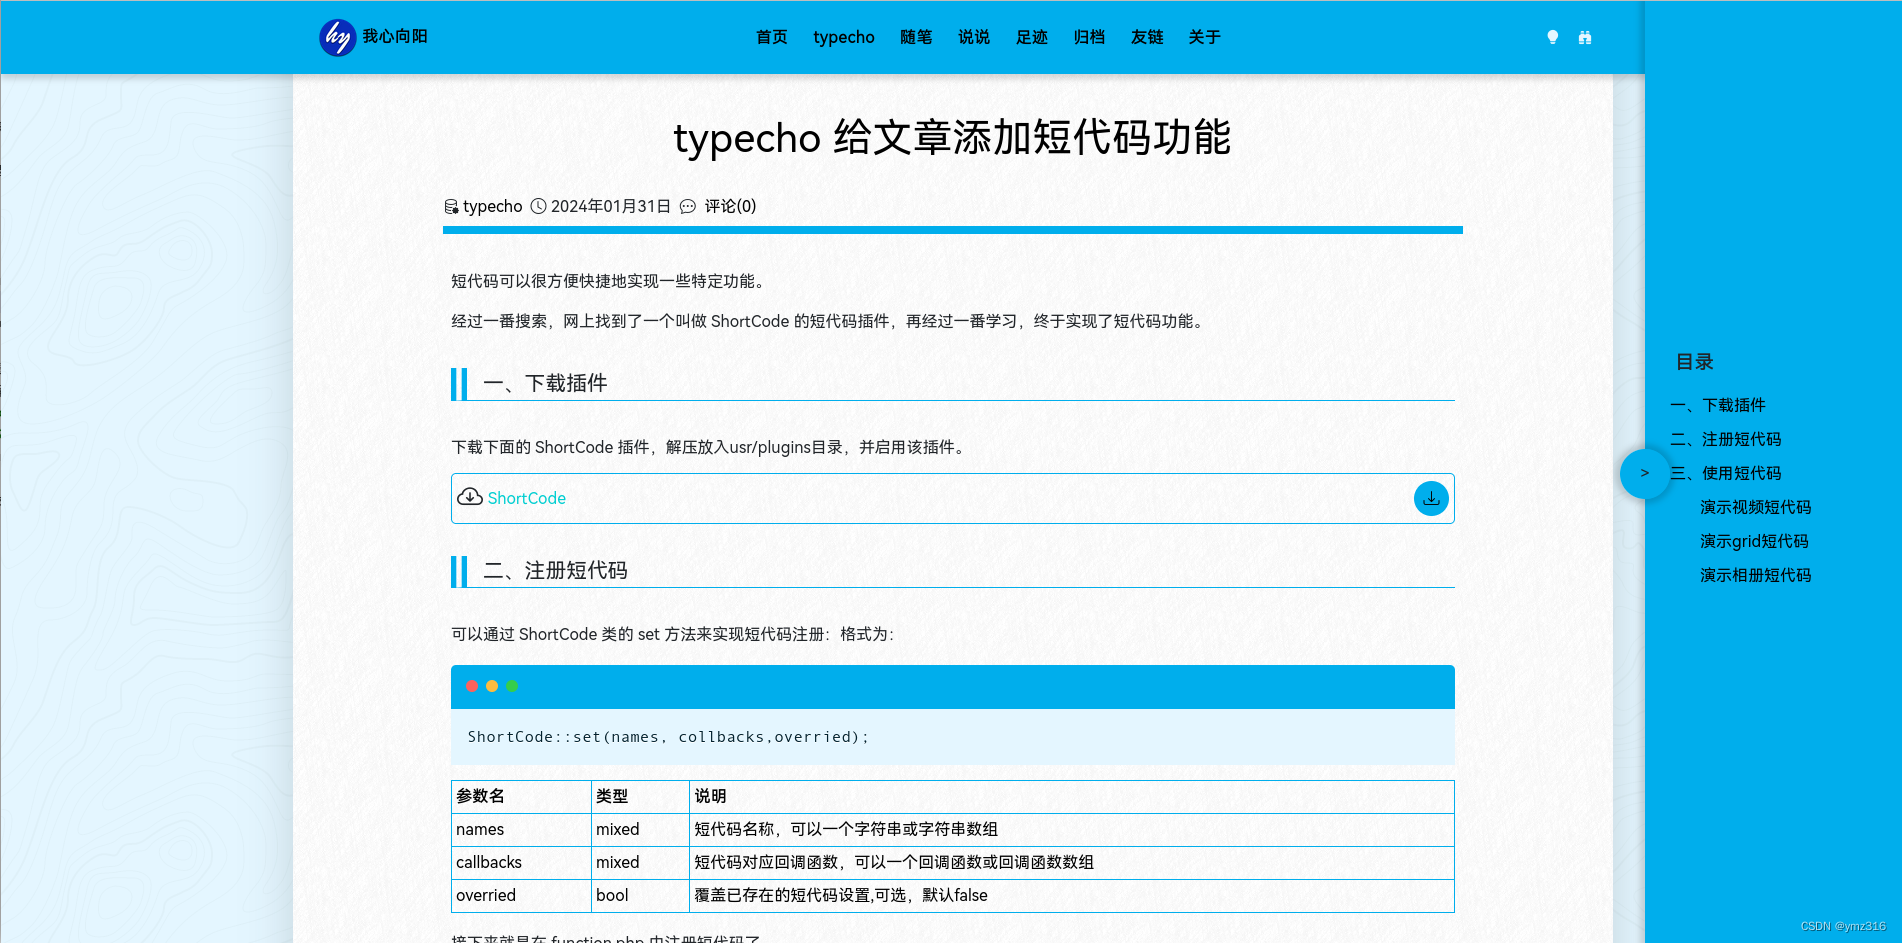Jump to 三、使用短代码 in the table of contents
The image size is (1902, 943).
[x=1726, y=473]
